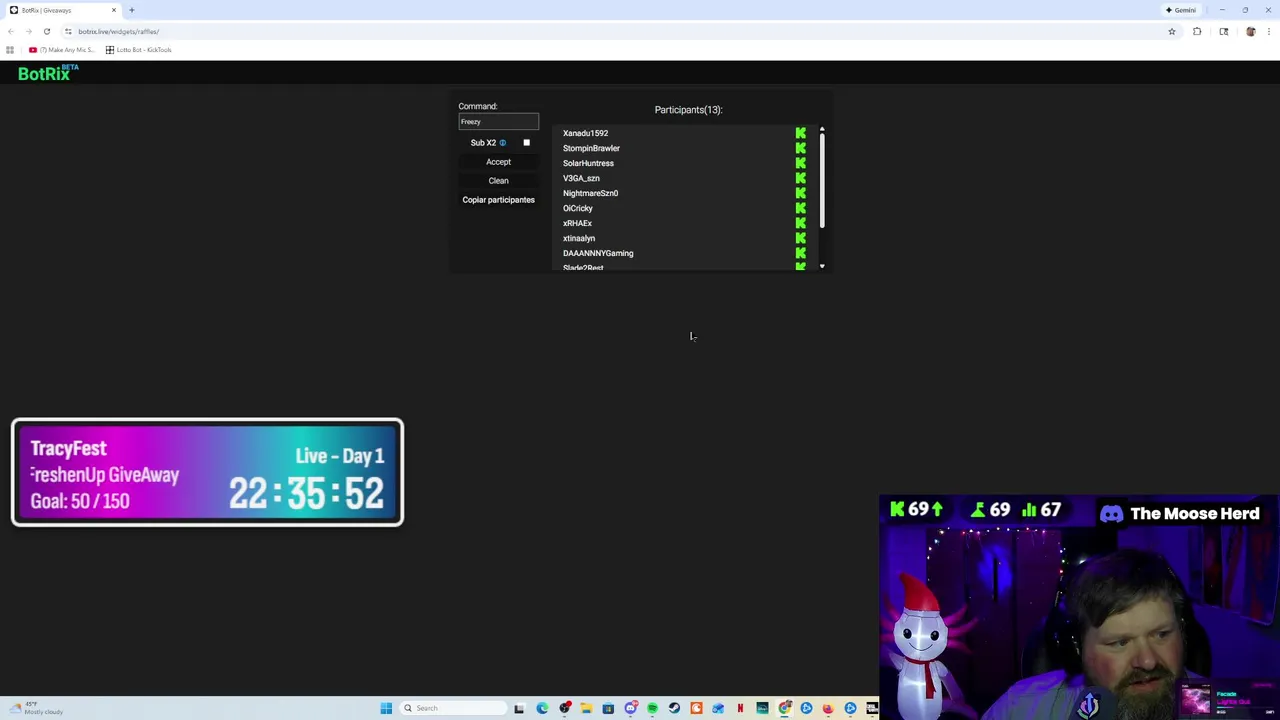This screenshot has width=1280, height=720.
Task: Select the BotRix | Giveaways tab
Action: coord(62,10)
